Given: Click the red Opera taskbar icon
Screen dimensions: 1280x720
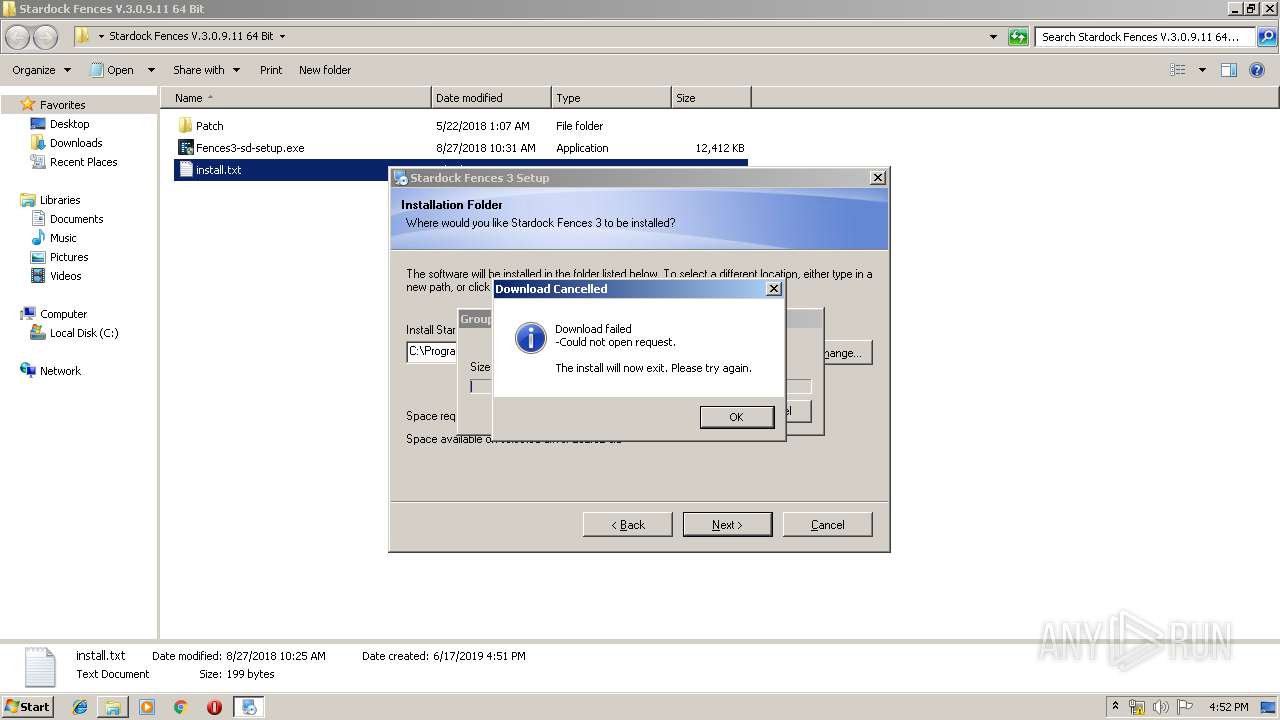Looking at the screenshot, I should (x=214, y=707).
